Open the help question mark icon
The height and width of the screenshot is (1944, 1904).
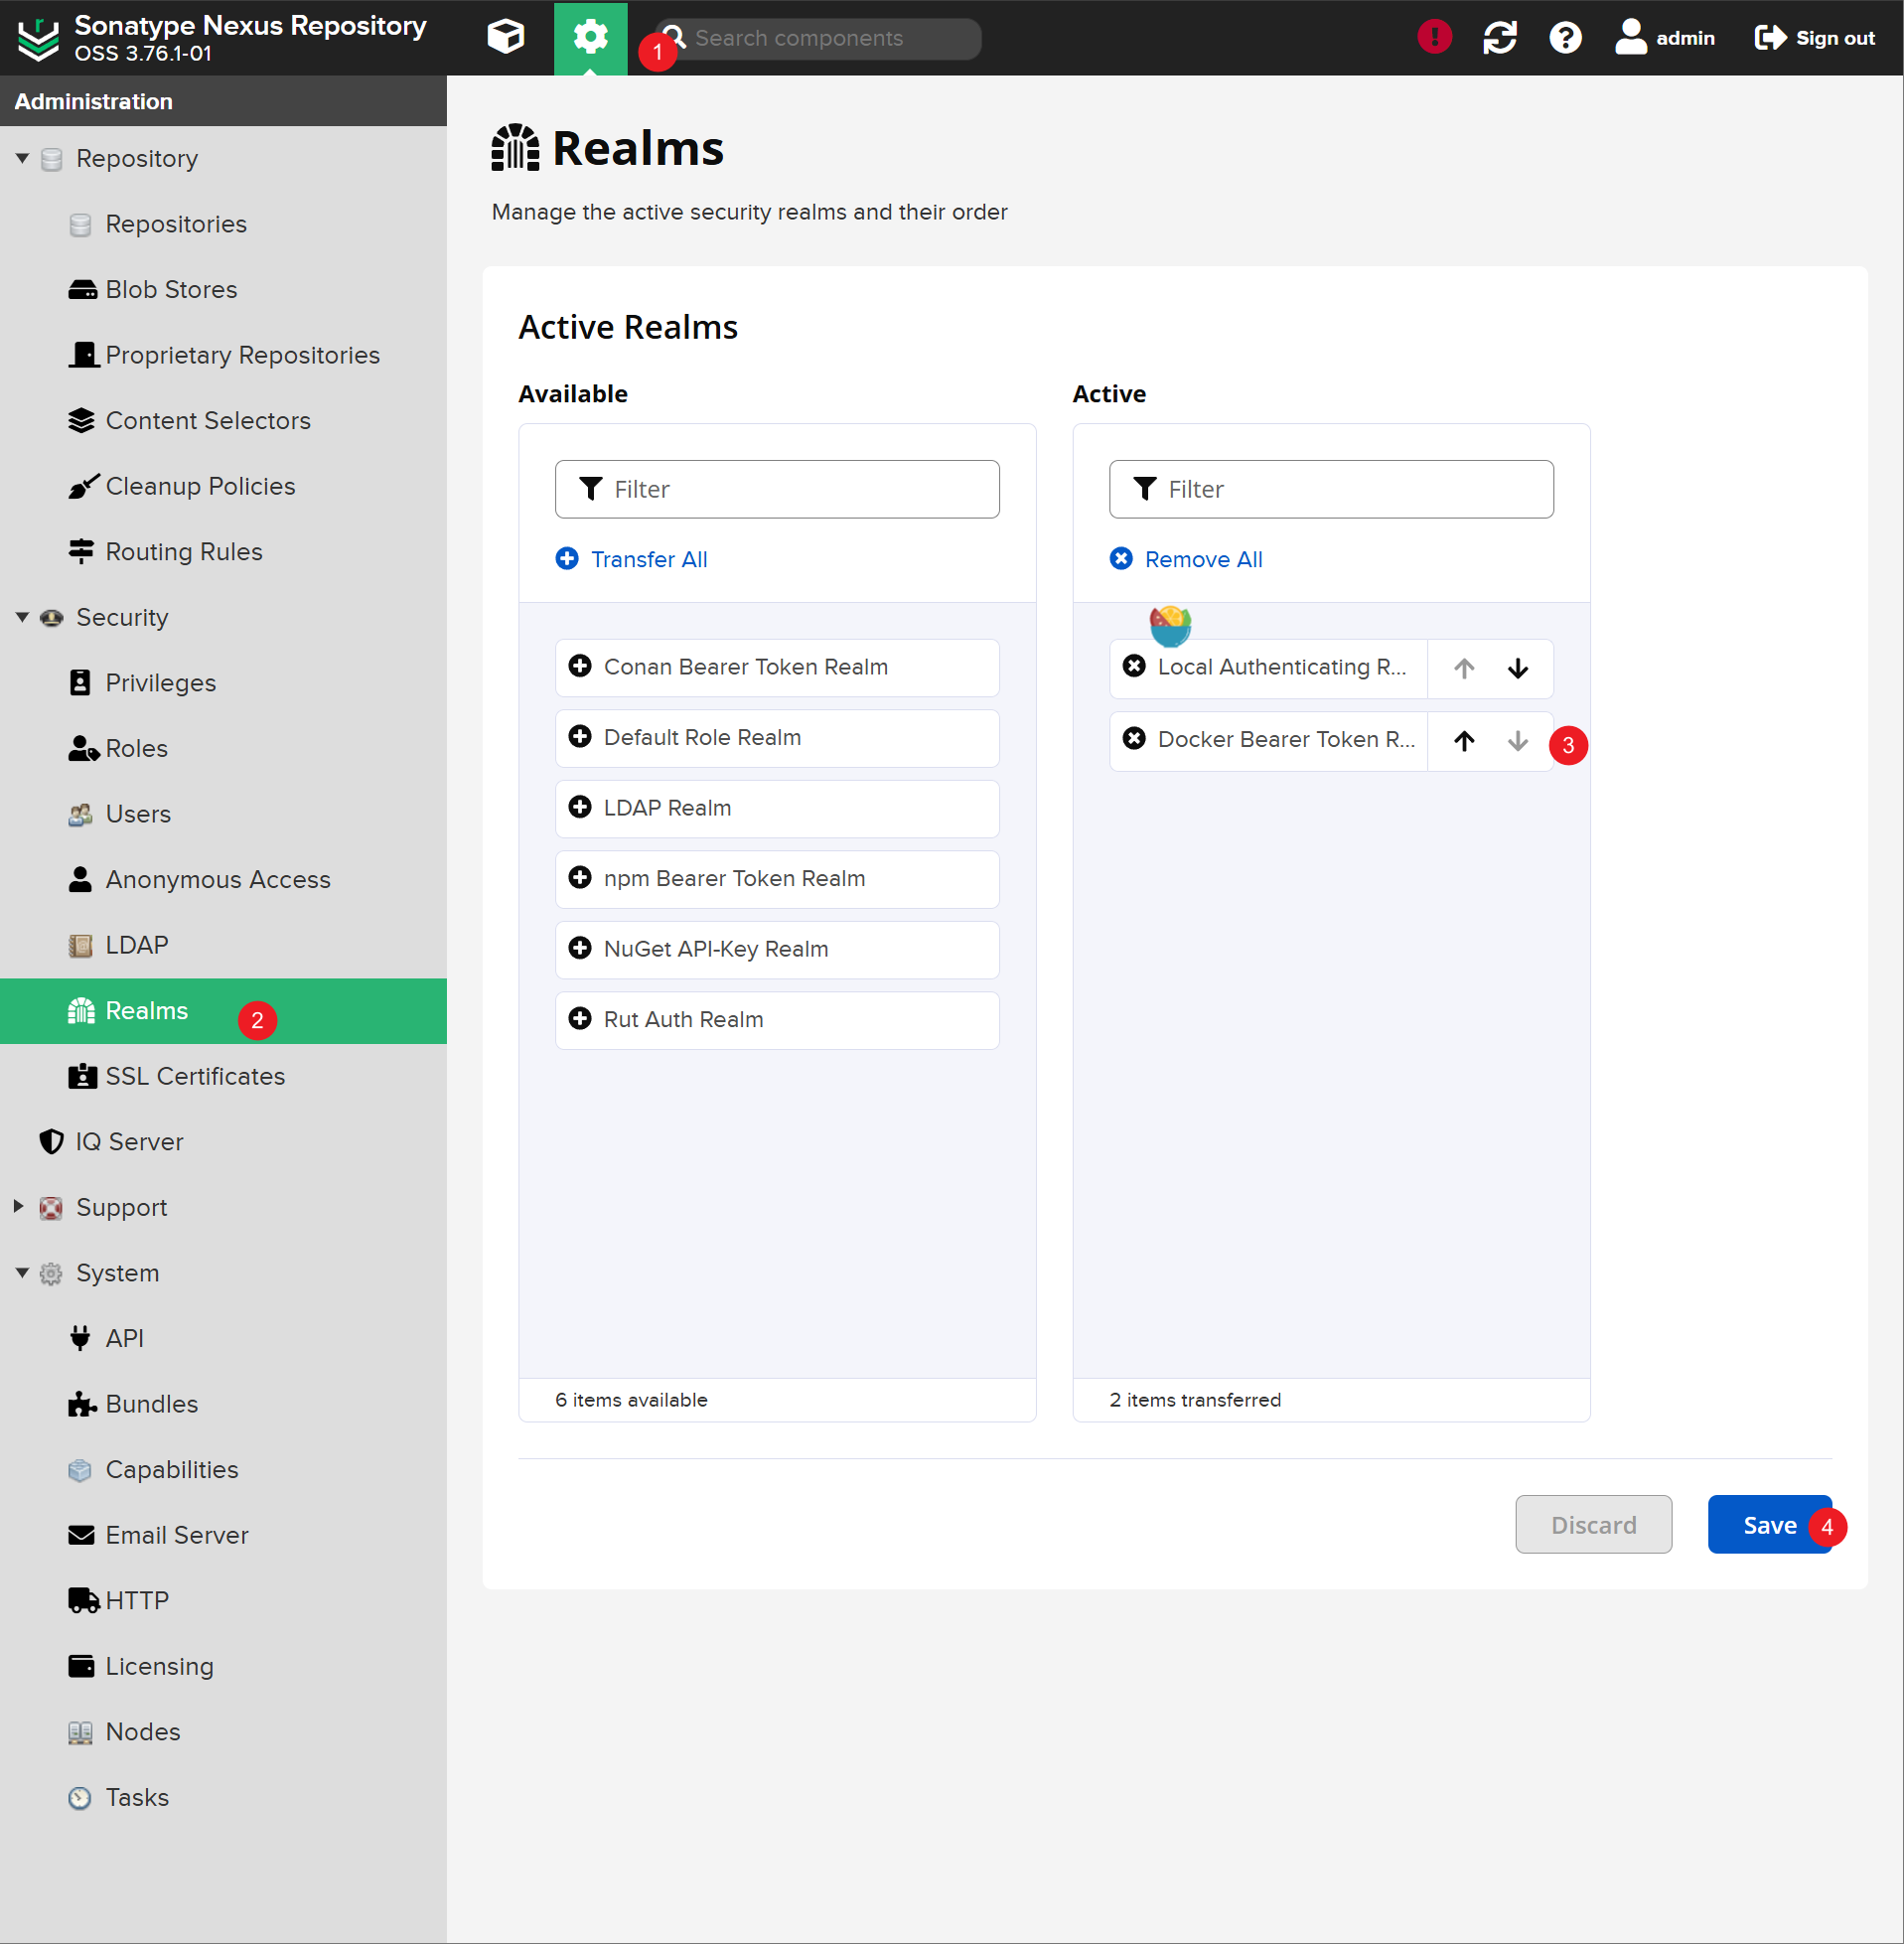[x=1565, y=37]
